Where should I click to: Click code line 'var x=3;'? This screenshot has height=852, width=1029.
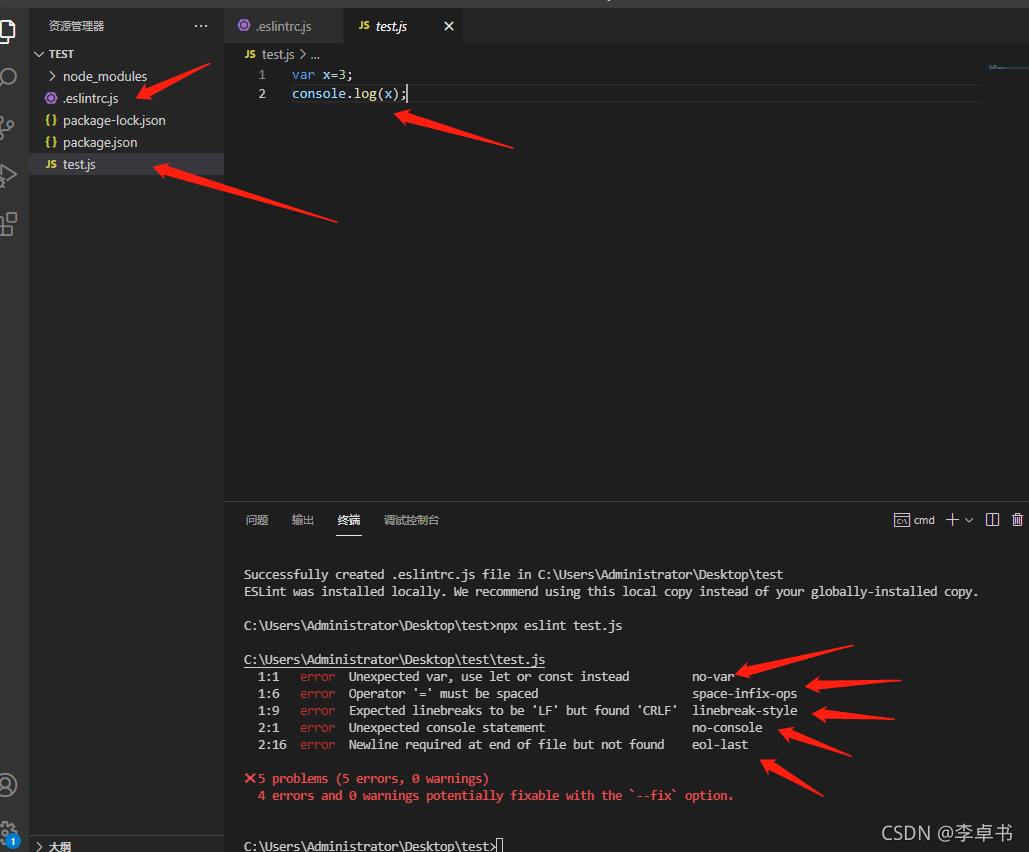click(x=322, y=75)
